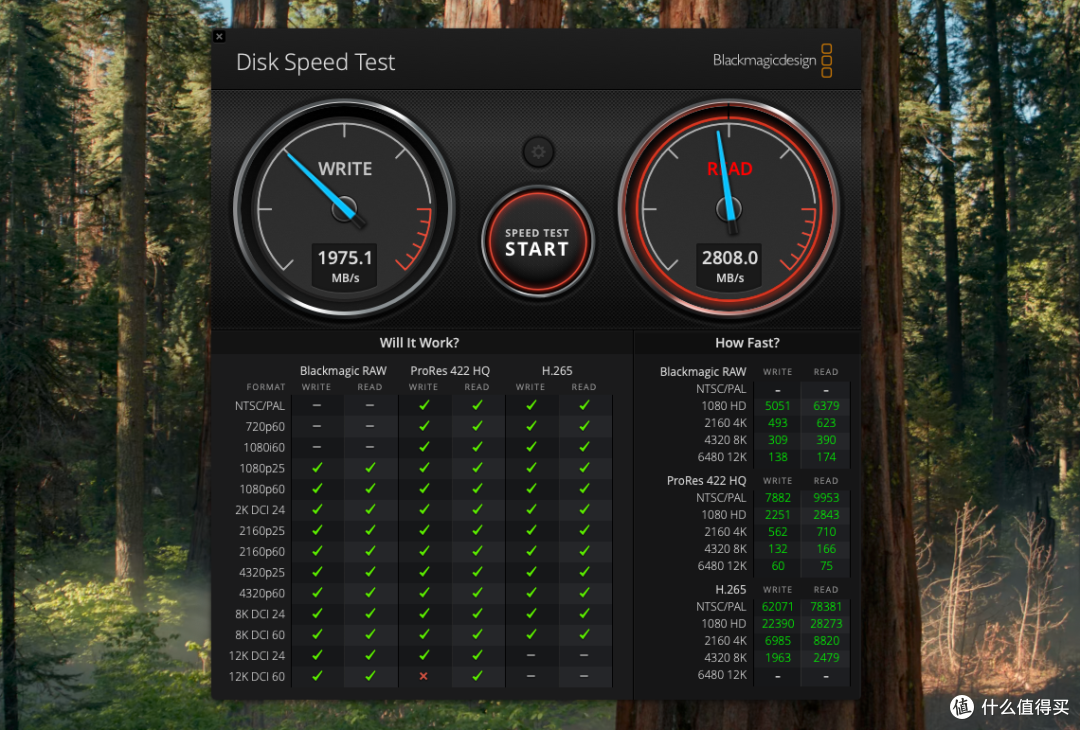
Task: Click the READ gauge dial
Action: [x=729, y=207]
